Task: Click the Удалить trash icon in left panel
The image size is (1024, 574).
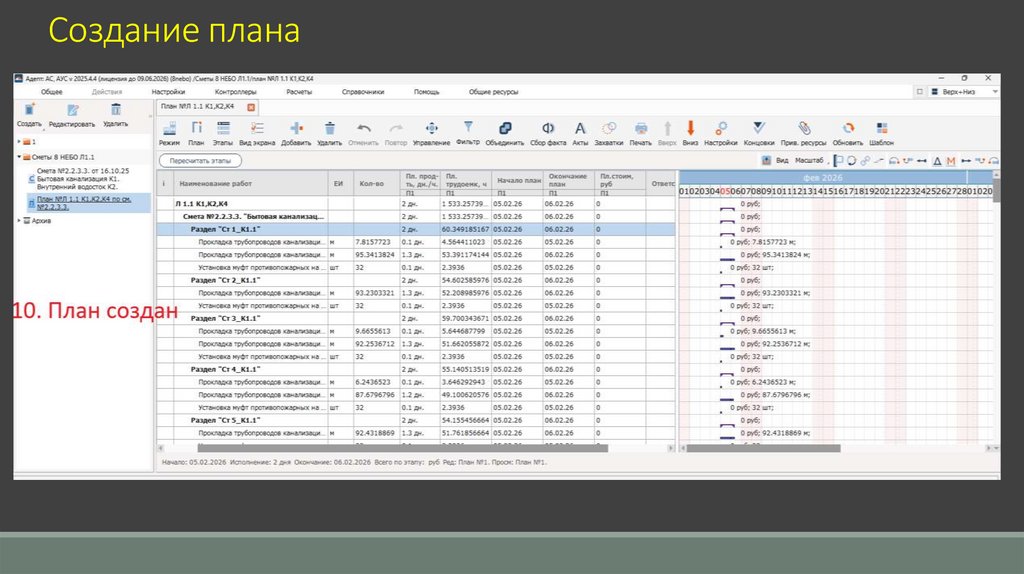Action: pos(116,110)
